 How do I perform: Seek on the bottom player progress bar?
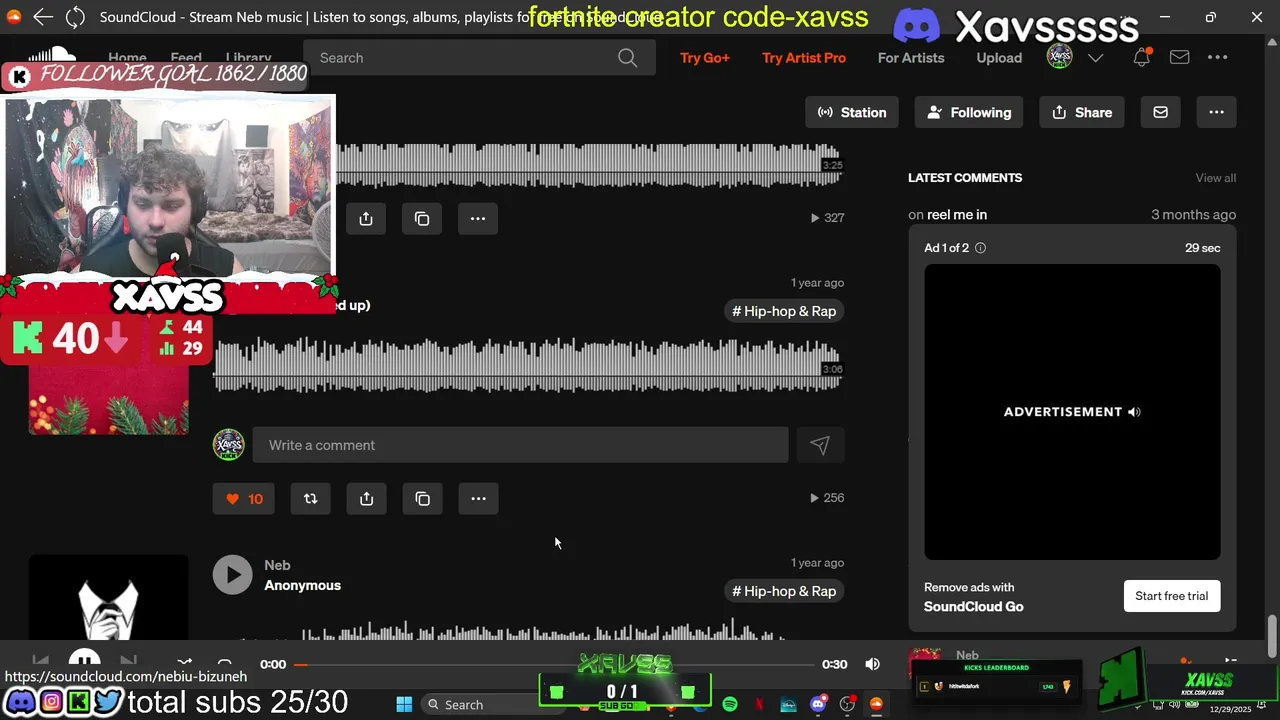point(555,664)
